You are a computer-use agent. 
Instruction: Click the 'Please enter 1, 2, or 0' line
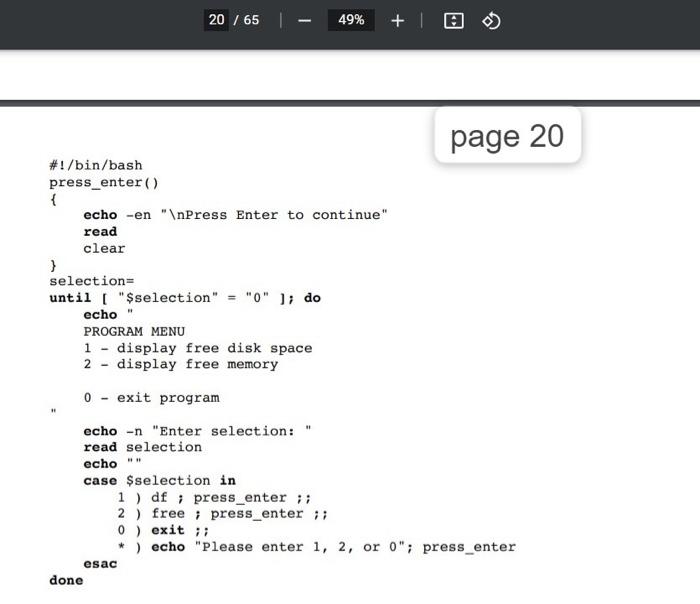[317, 547]
